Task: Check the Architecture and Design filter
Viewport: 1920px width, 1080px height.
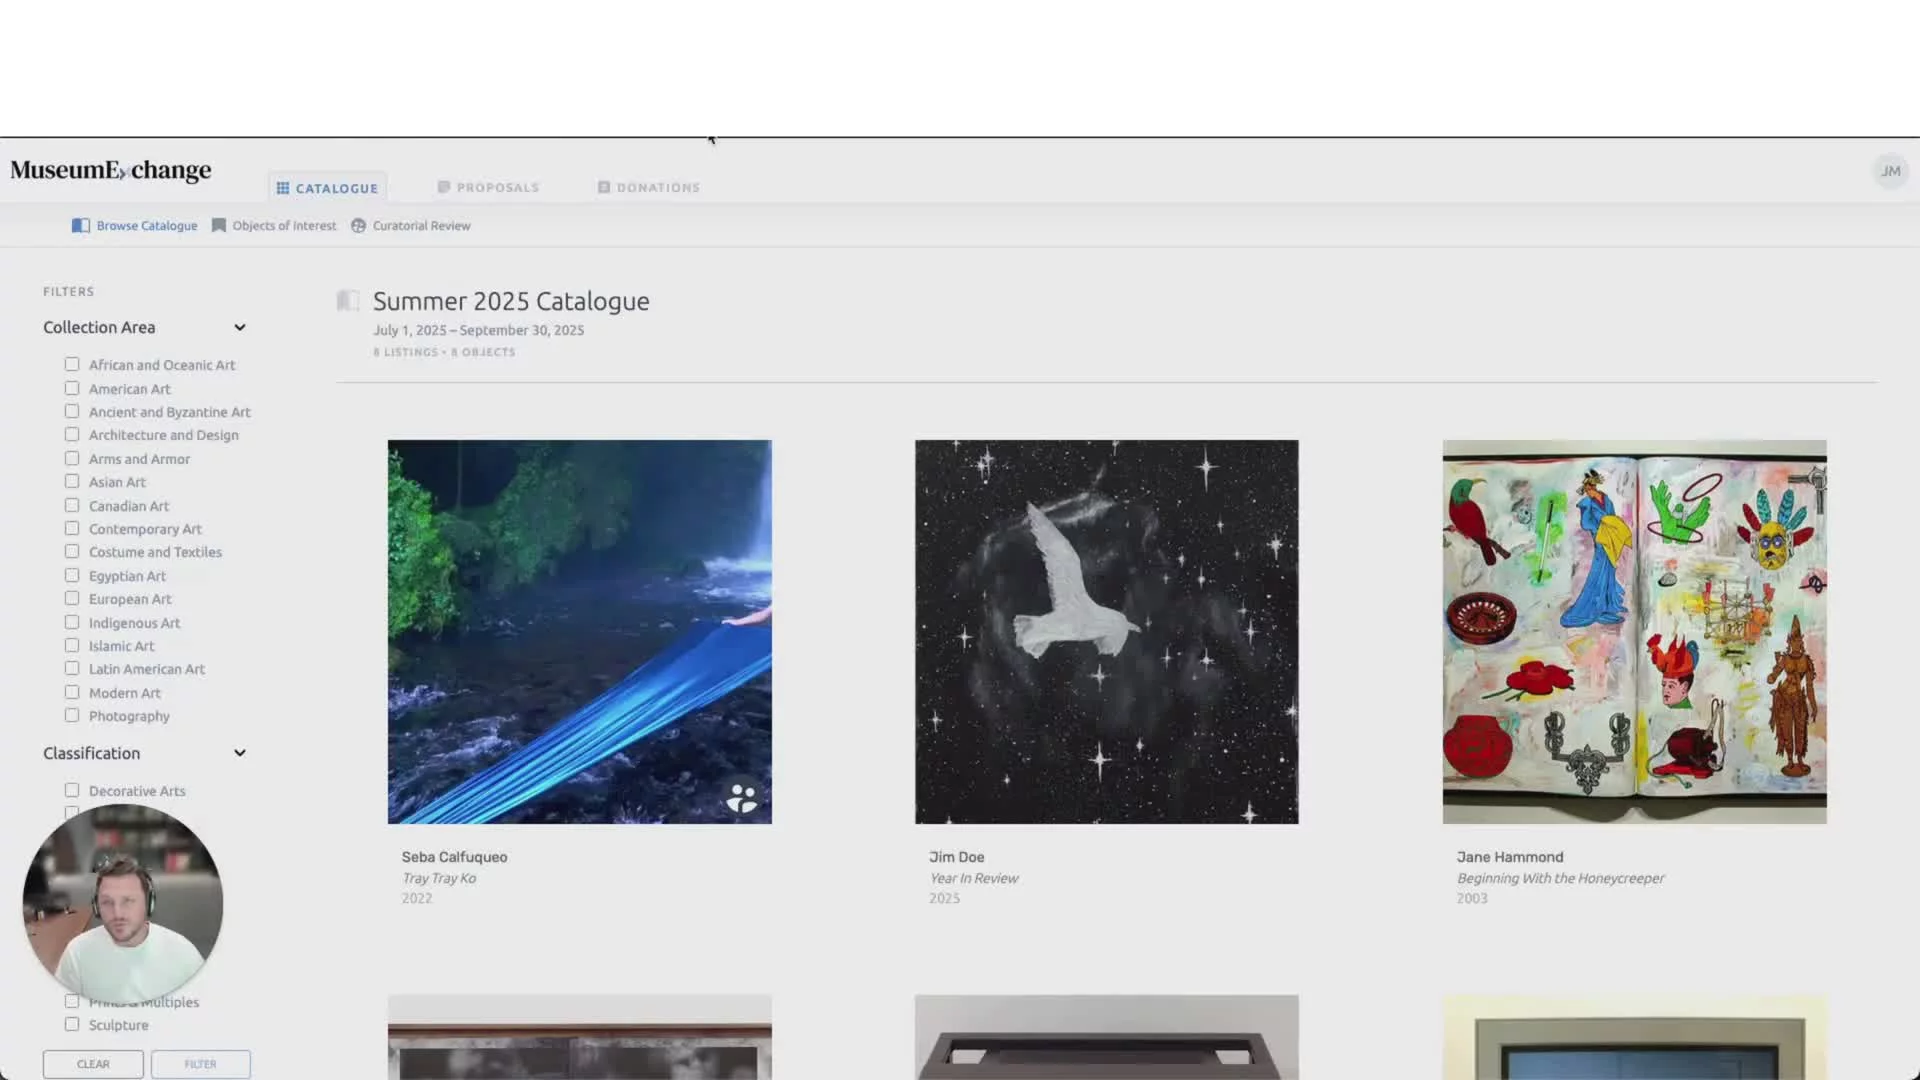Action: click(72, 435)
